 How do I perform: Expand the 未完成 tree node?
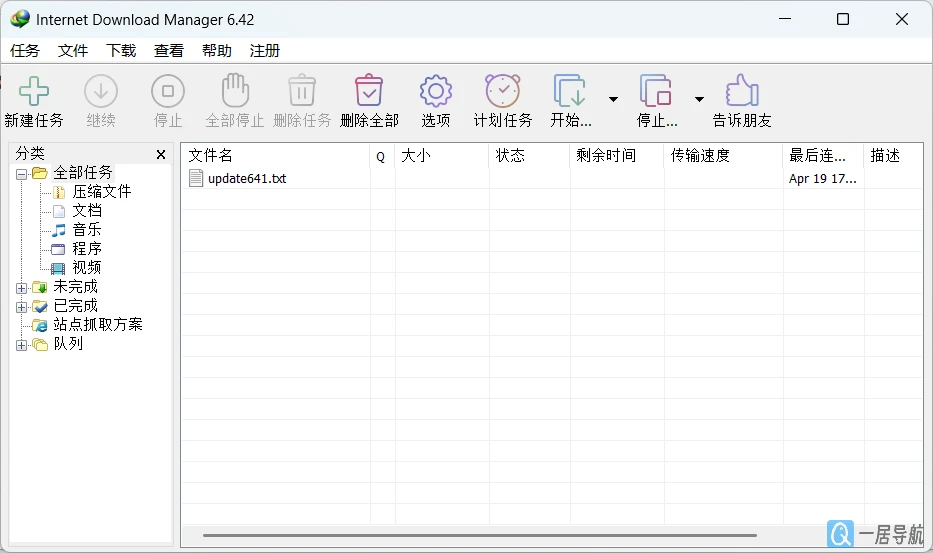(21, 289)
